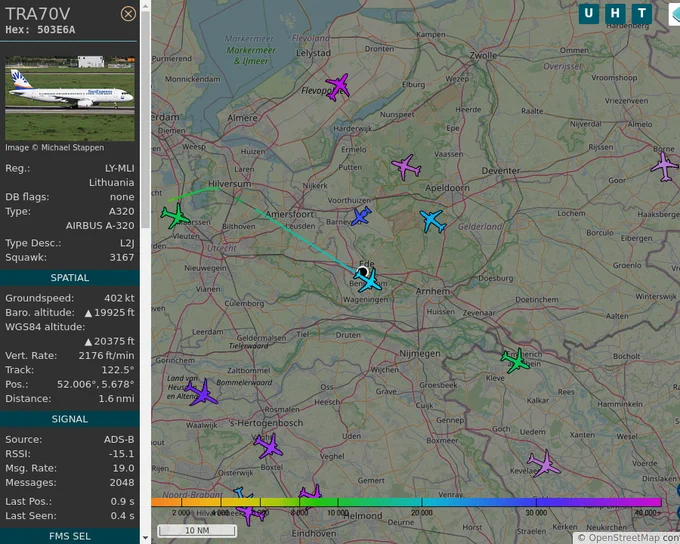
Task: Select the purple aircraft near Vught
Action: (x=268, y=446)
